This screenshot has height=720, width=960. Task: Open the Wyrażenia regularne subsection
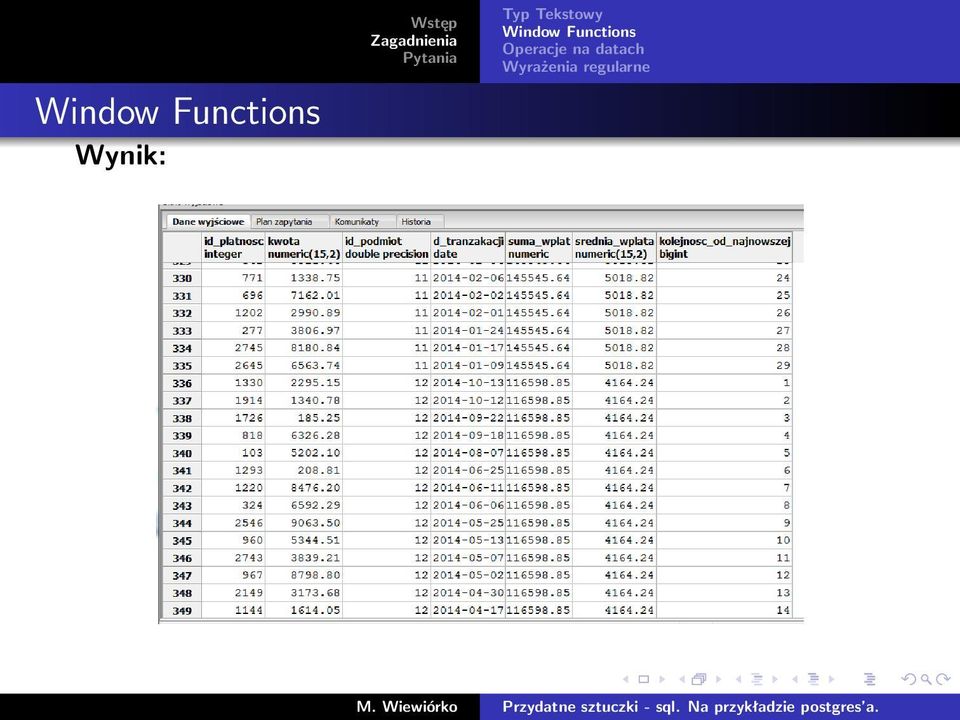(576, 67)
